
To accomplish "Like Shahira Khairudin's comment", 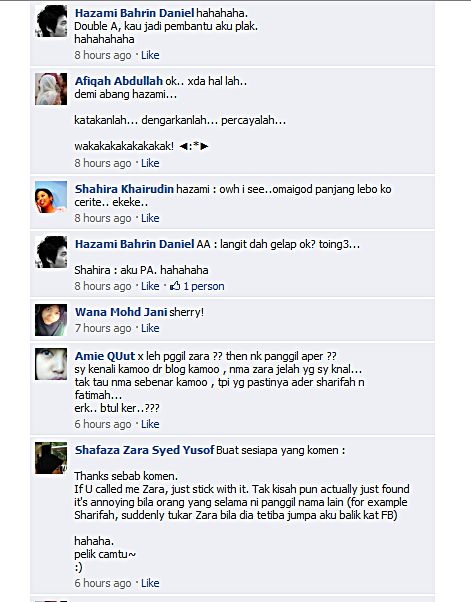I will coord(150,218).
